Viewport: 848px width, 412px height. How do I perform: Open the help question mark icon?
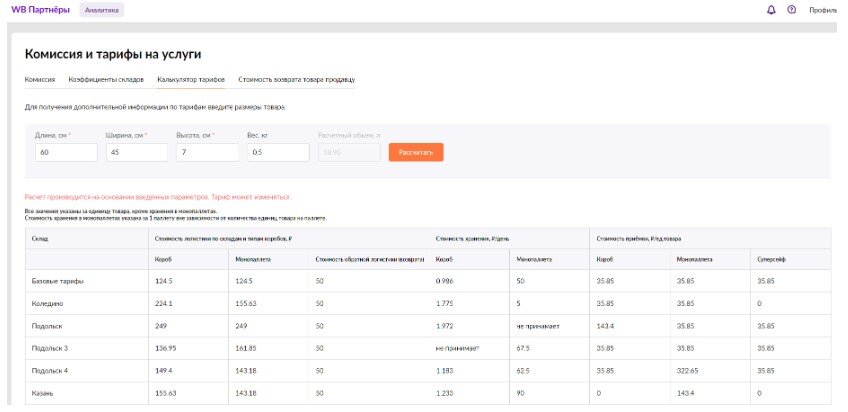[792, 10]
